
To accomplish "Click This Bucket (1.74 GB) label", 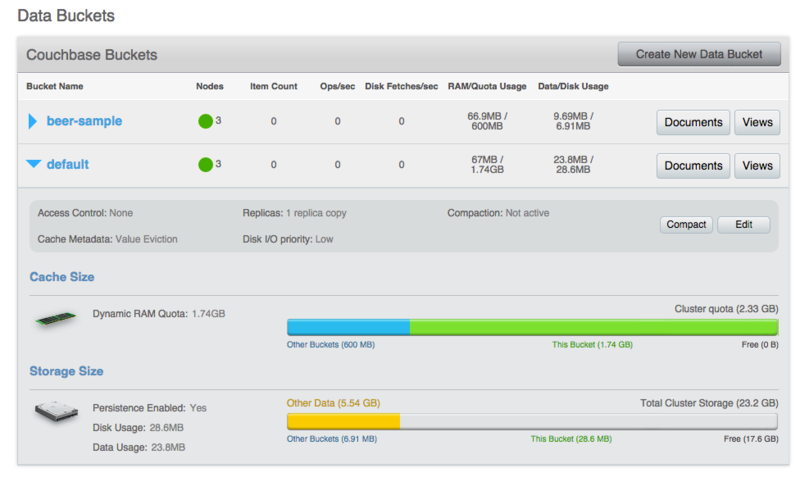I will pos(592,345).
